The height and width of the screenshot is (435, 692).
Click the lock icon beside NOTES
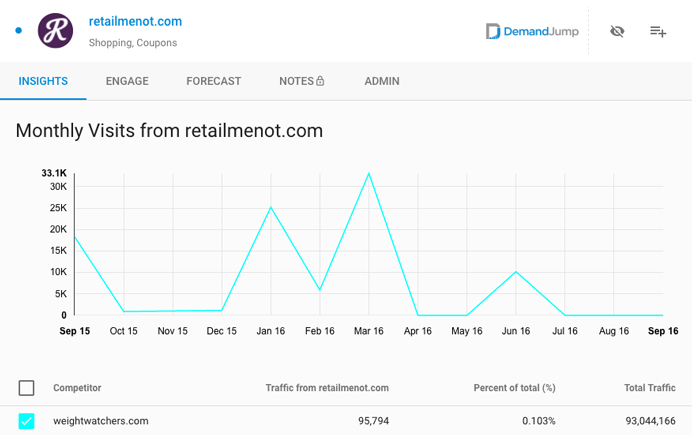[x=320, y=81]
